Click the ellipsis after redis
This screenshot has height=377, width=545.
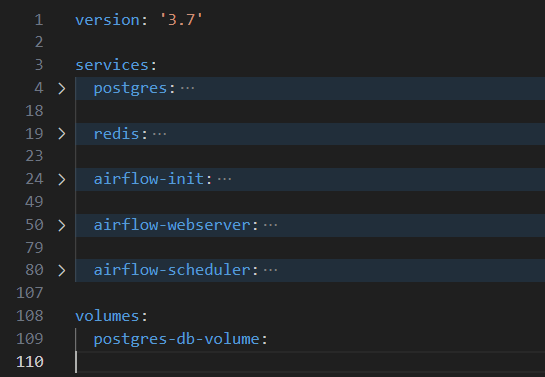coord(160,134)
